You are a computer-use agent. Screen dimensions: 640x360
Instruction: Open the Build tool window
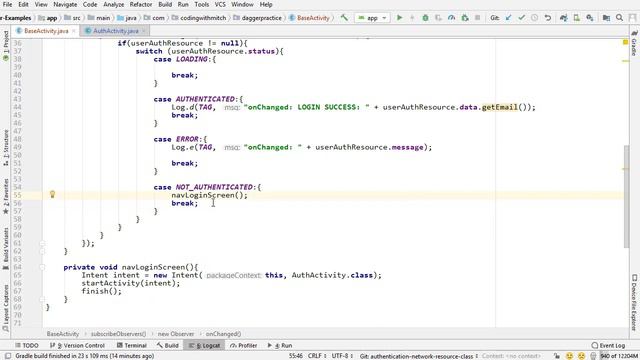tap(168, 345)
